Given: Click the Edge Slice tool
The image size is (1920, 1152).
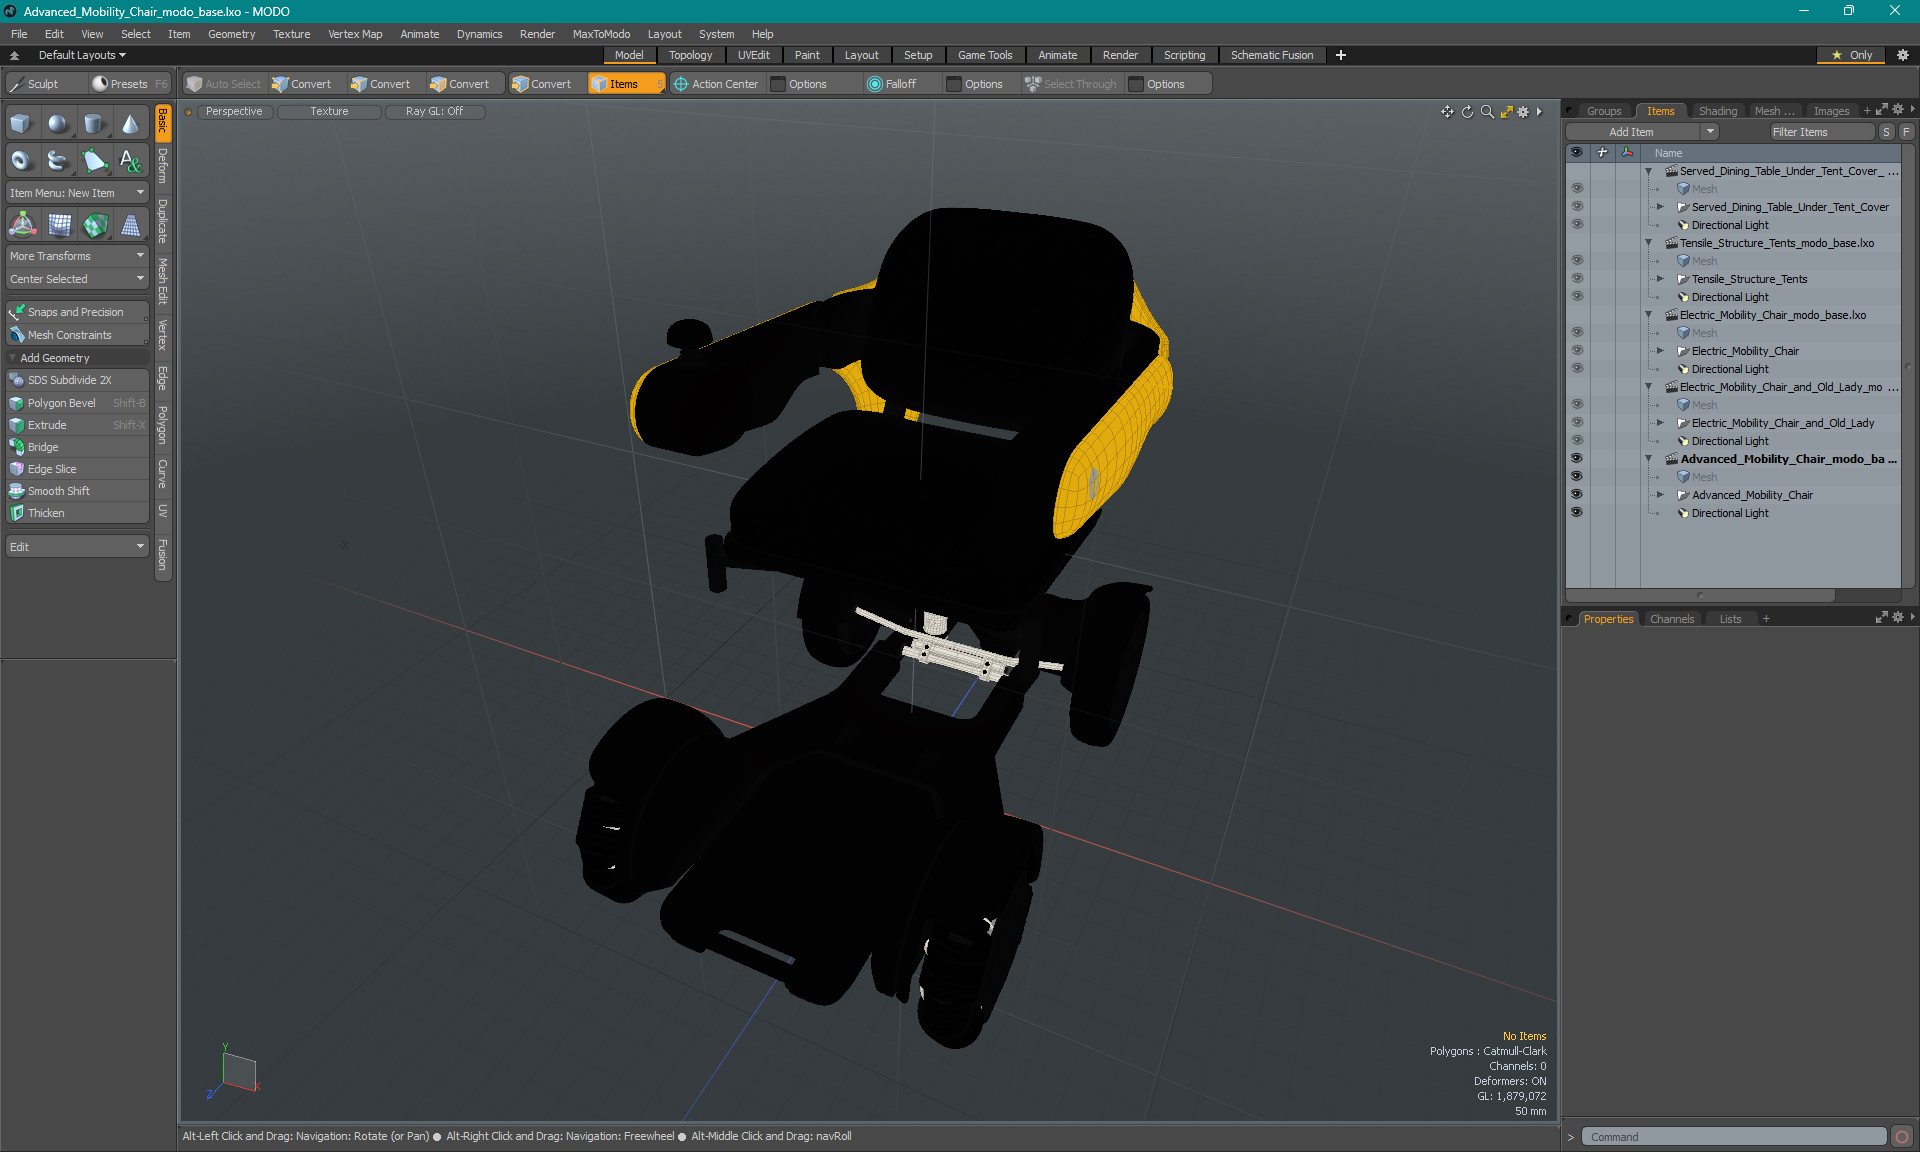Looking at the screenshot, I should (x=77, y=469).
